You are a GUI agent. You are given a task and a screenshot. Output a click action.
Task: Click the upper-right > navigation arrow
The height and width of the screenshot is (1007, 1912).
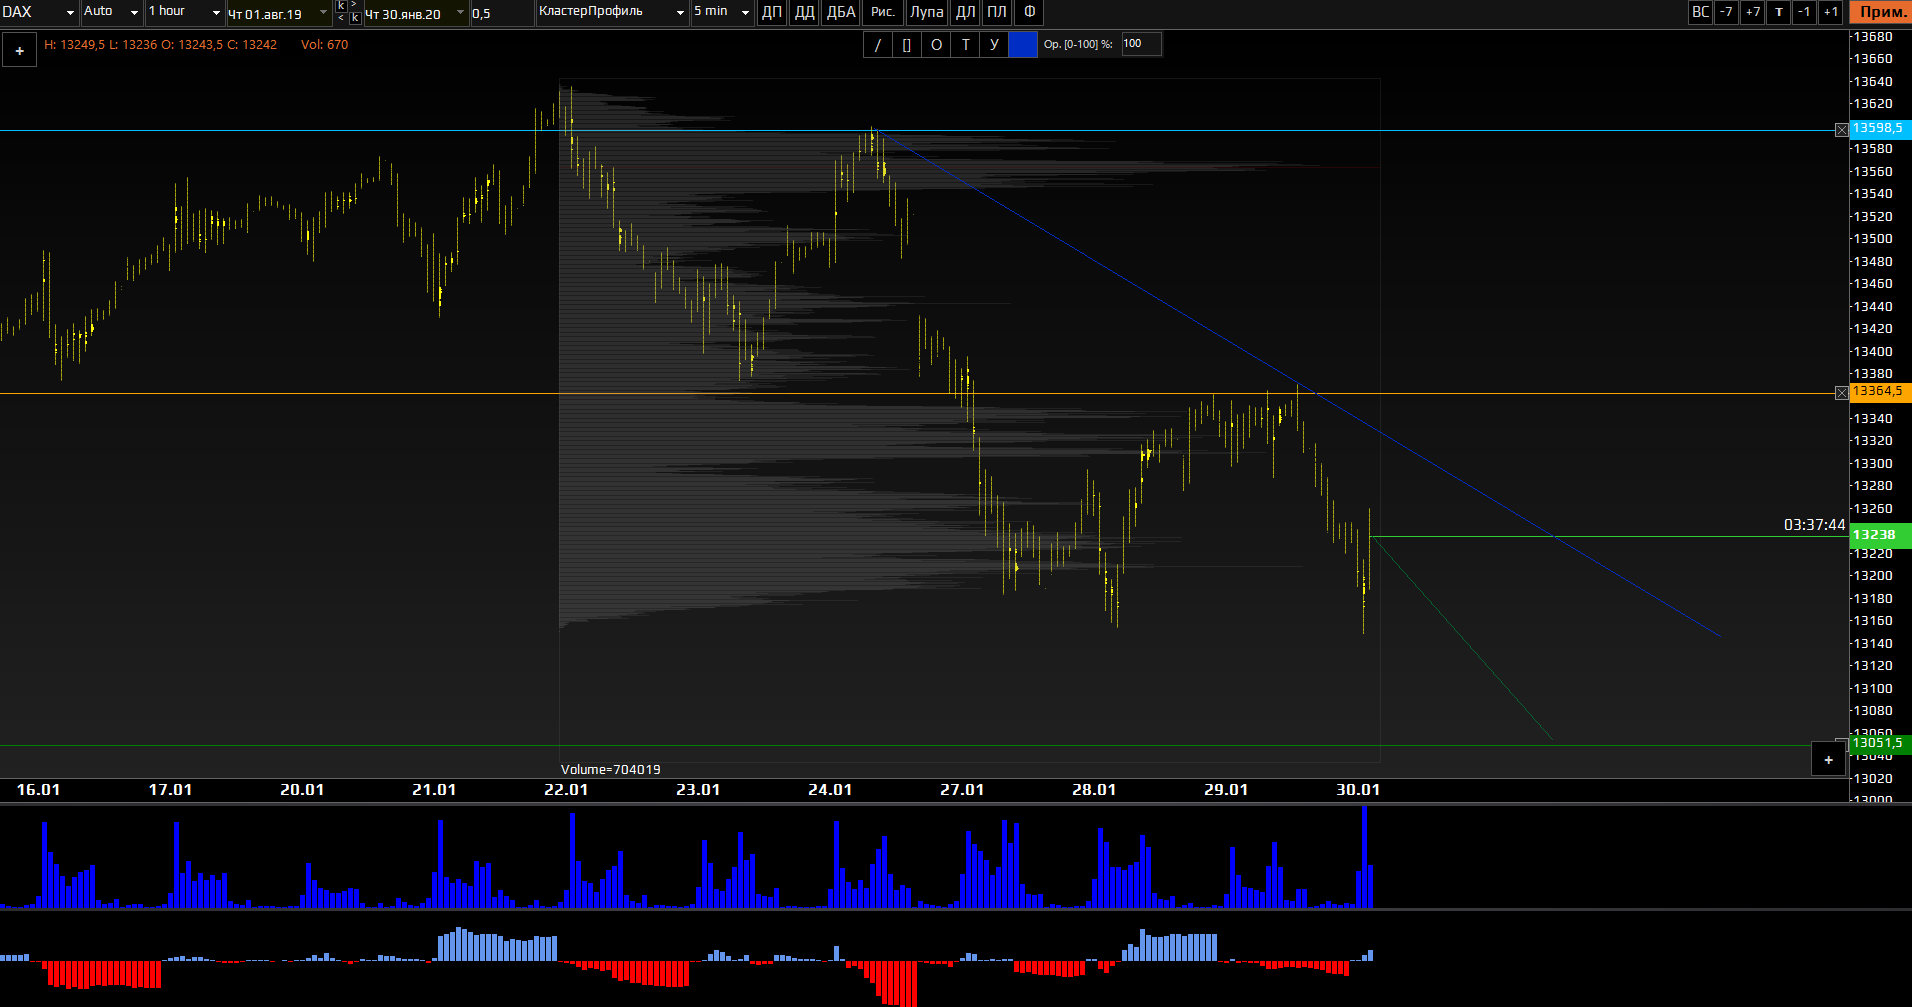(354, 6)
